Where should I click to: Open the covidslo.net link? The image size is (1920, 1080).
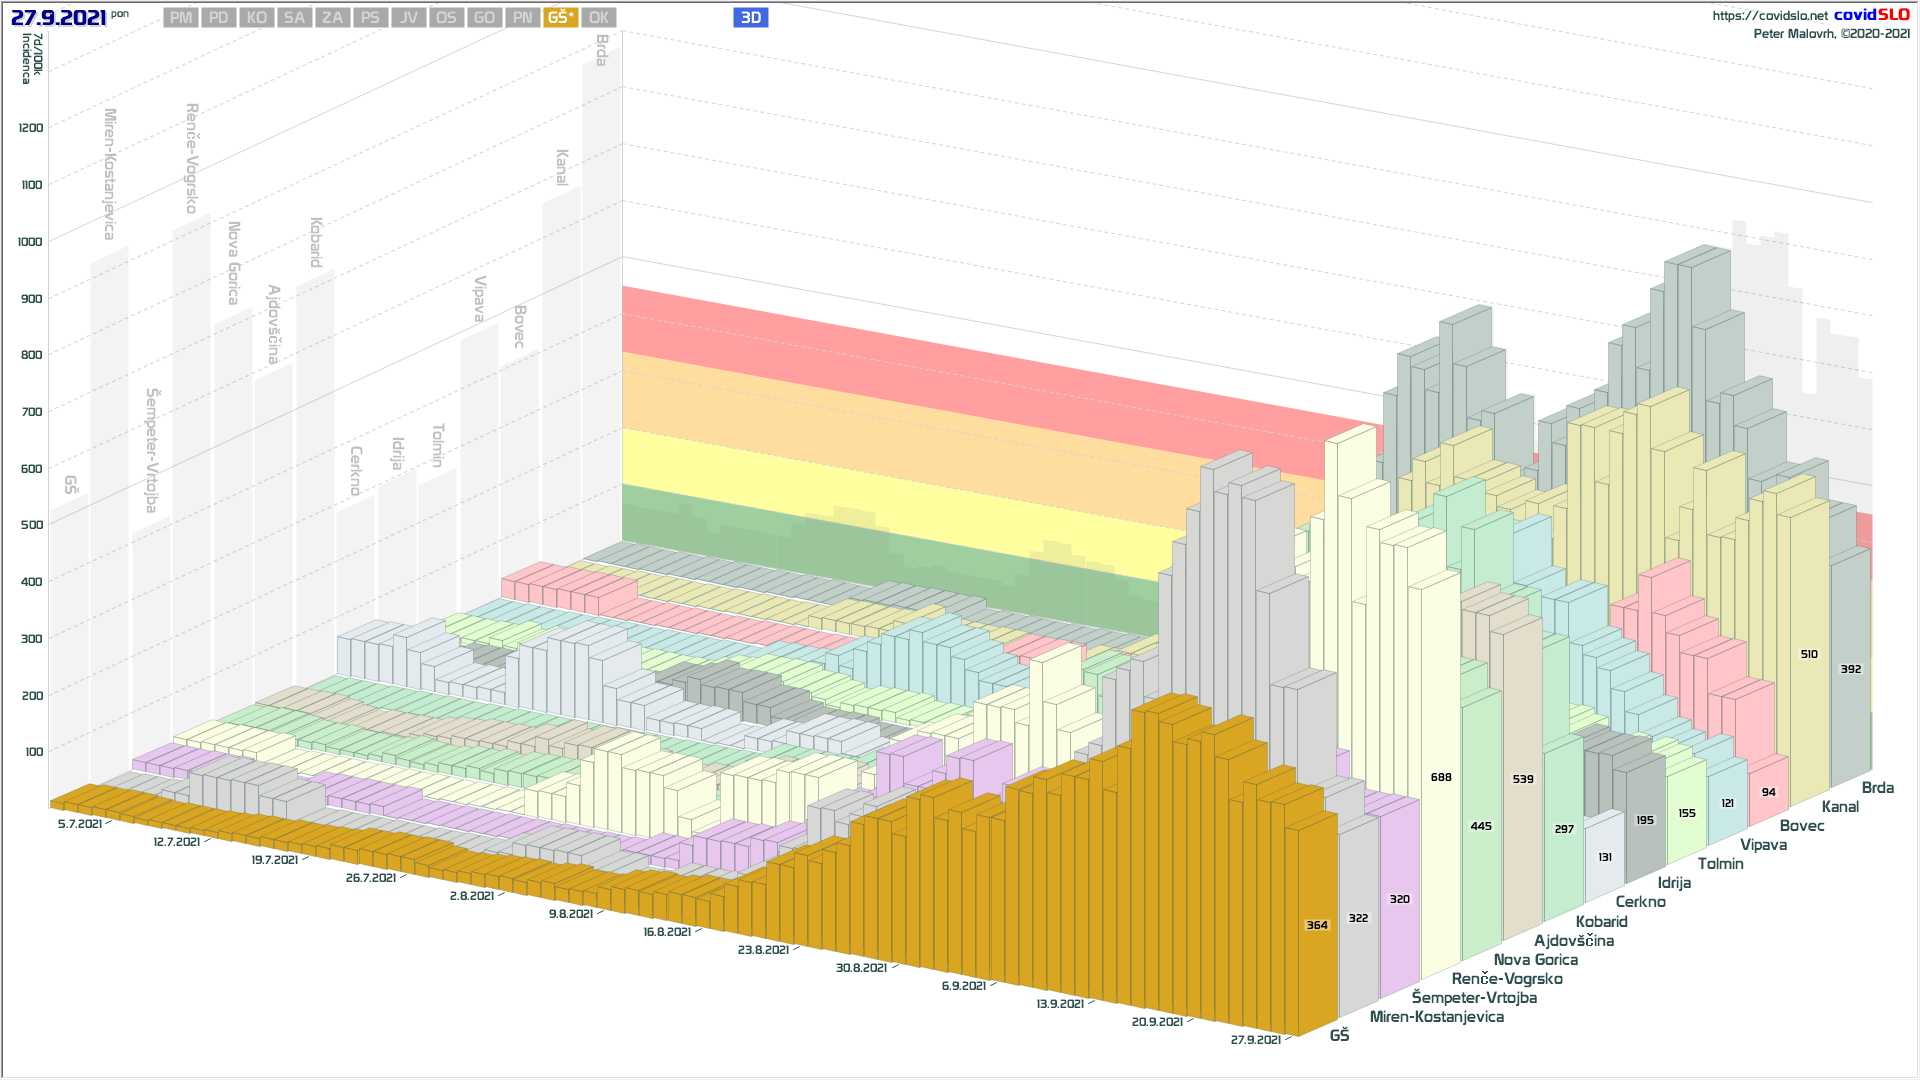[1769, 16]
